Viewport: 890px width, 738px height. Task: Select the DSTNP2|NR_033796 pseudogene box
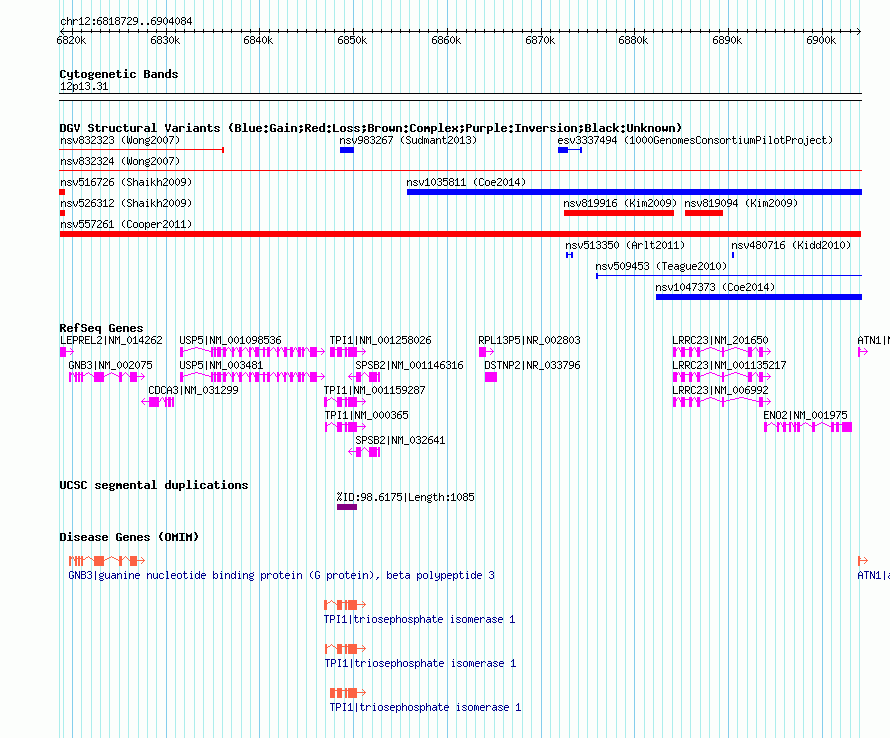click(491, 377)
